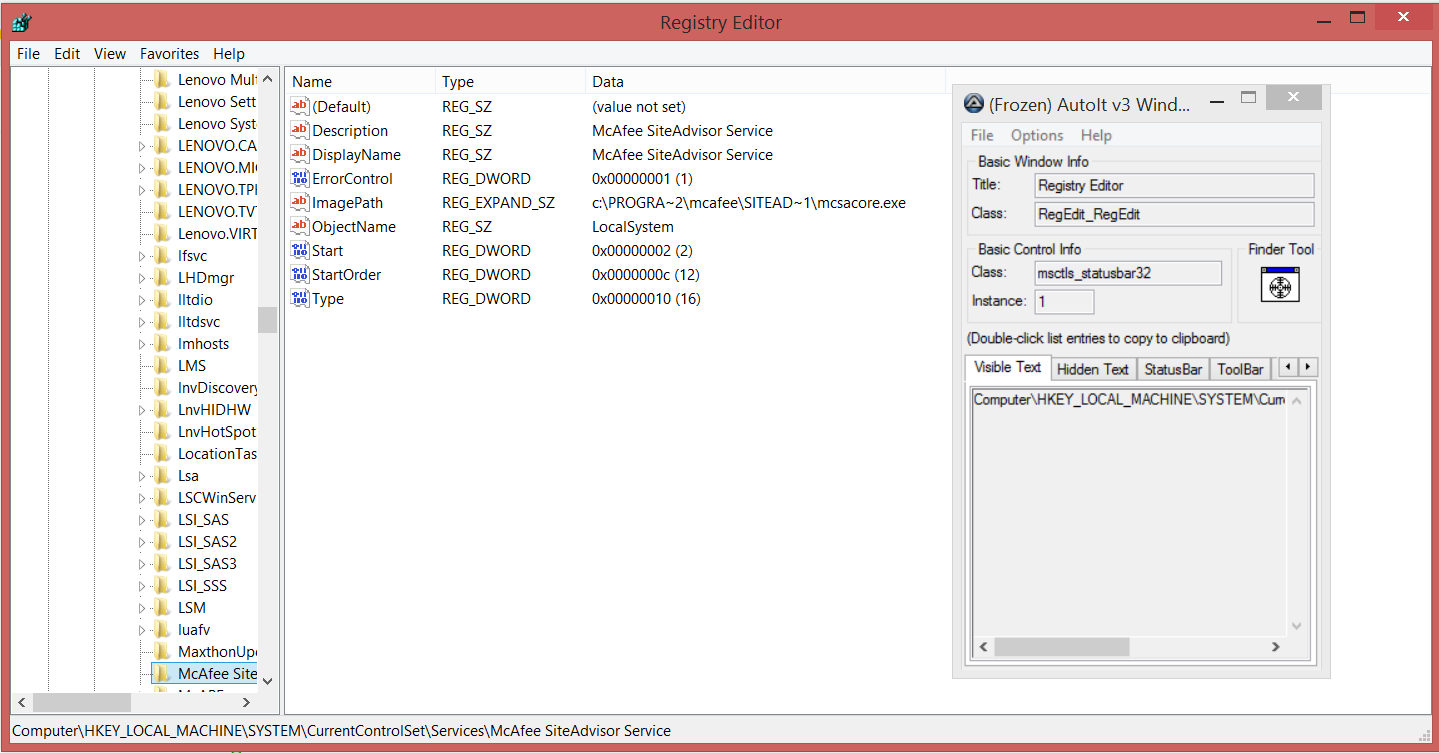
Task: Click the Basic Window Info Class field
Action: point(1174,214)
